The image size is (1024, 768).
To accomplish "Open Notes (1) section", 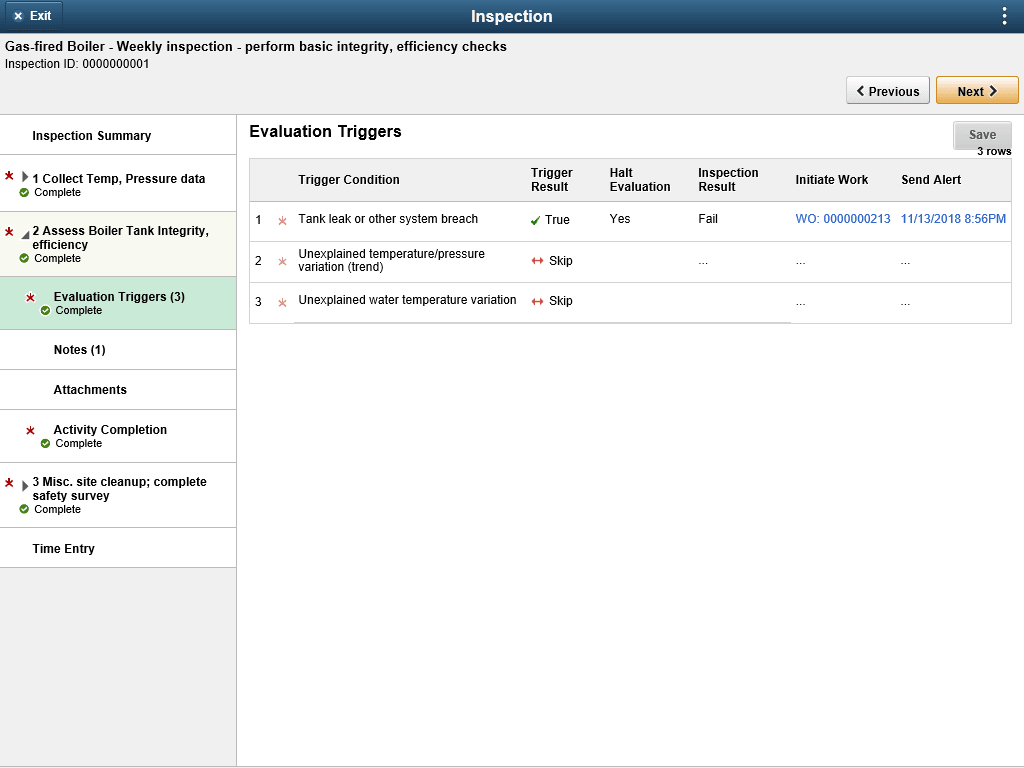I will (x=118, y=350).
